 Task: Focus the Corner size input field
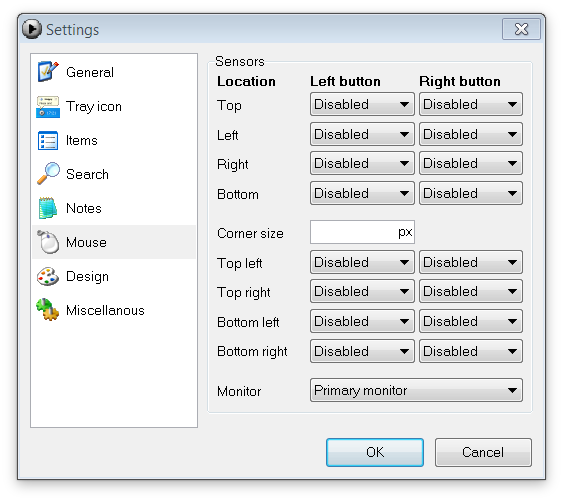click(x=362, y=232)
